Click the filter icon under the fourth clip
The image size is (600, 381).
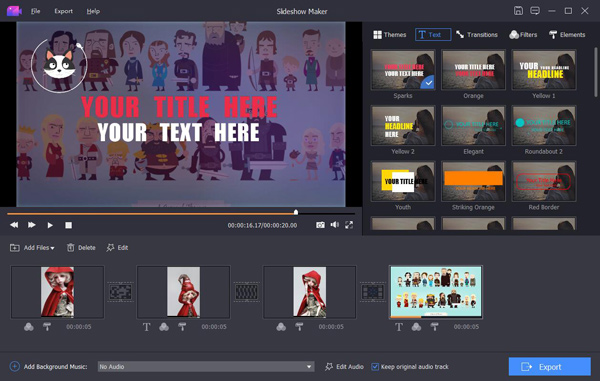[416, 327]
